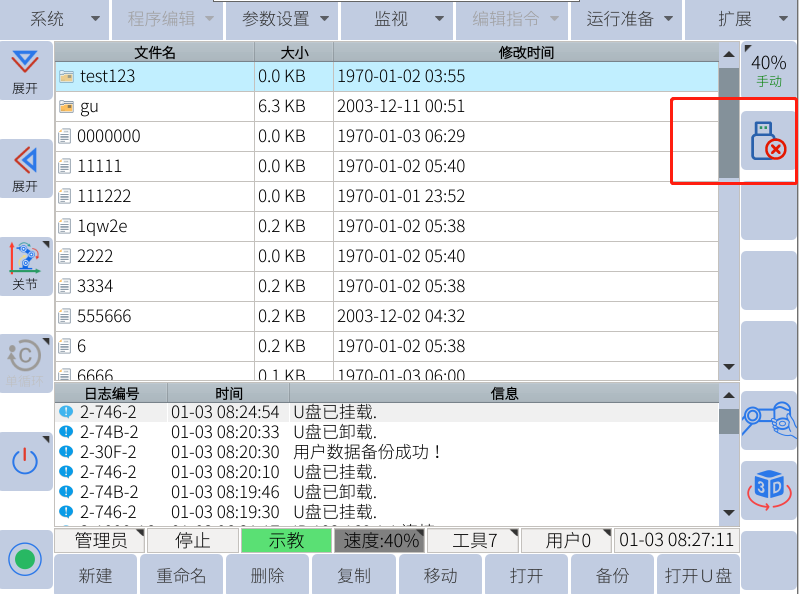Click the 备份 backup button
The image size is (799, 594).
pos(611,576)
